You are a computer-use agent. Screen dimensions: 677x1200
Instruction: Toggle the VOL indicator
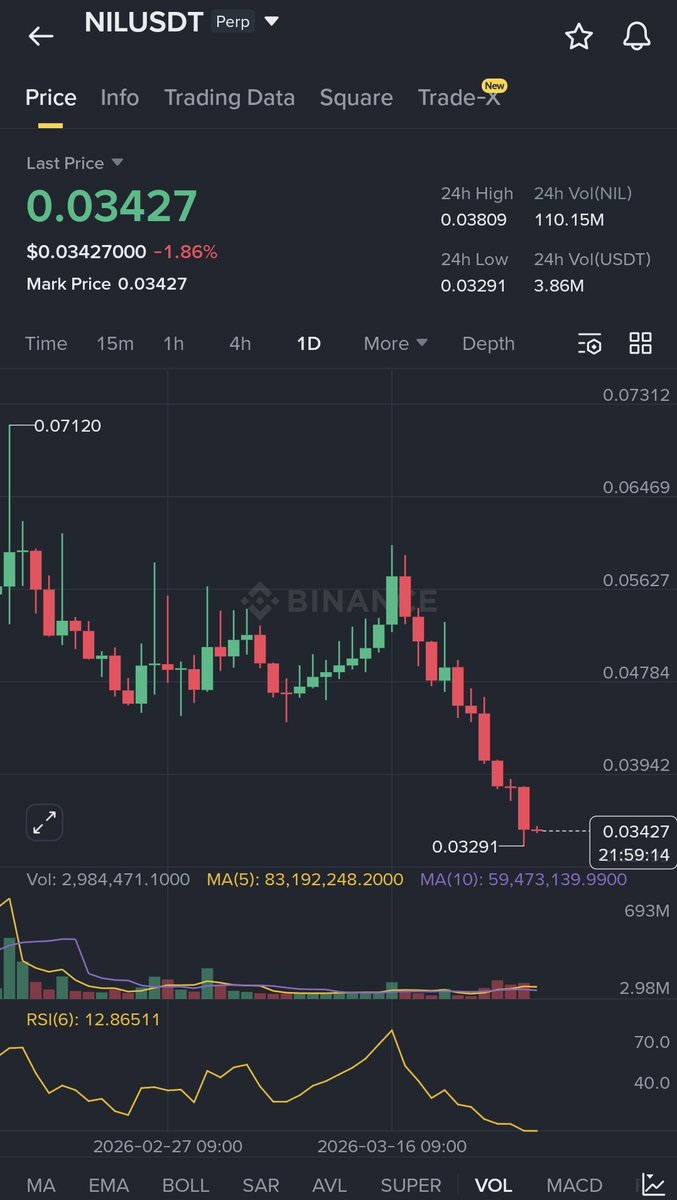point(494,1185)
